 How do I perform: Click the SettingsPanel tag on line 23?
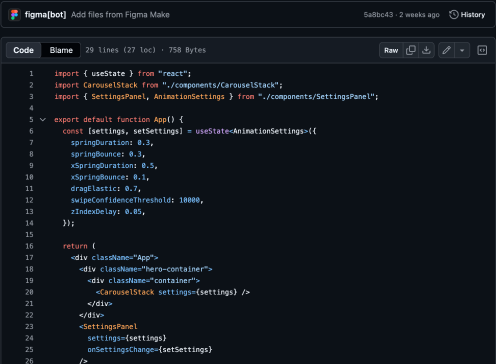pos(110,327)
